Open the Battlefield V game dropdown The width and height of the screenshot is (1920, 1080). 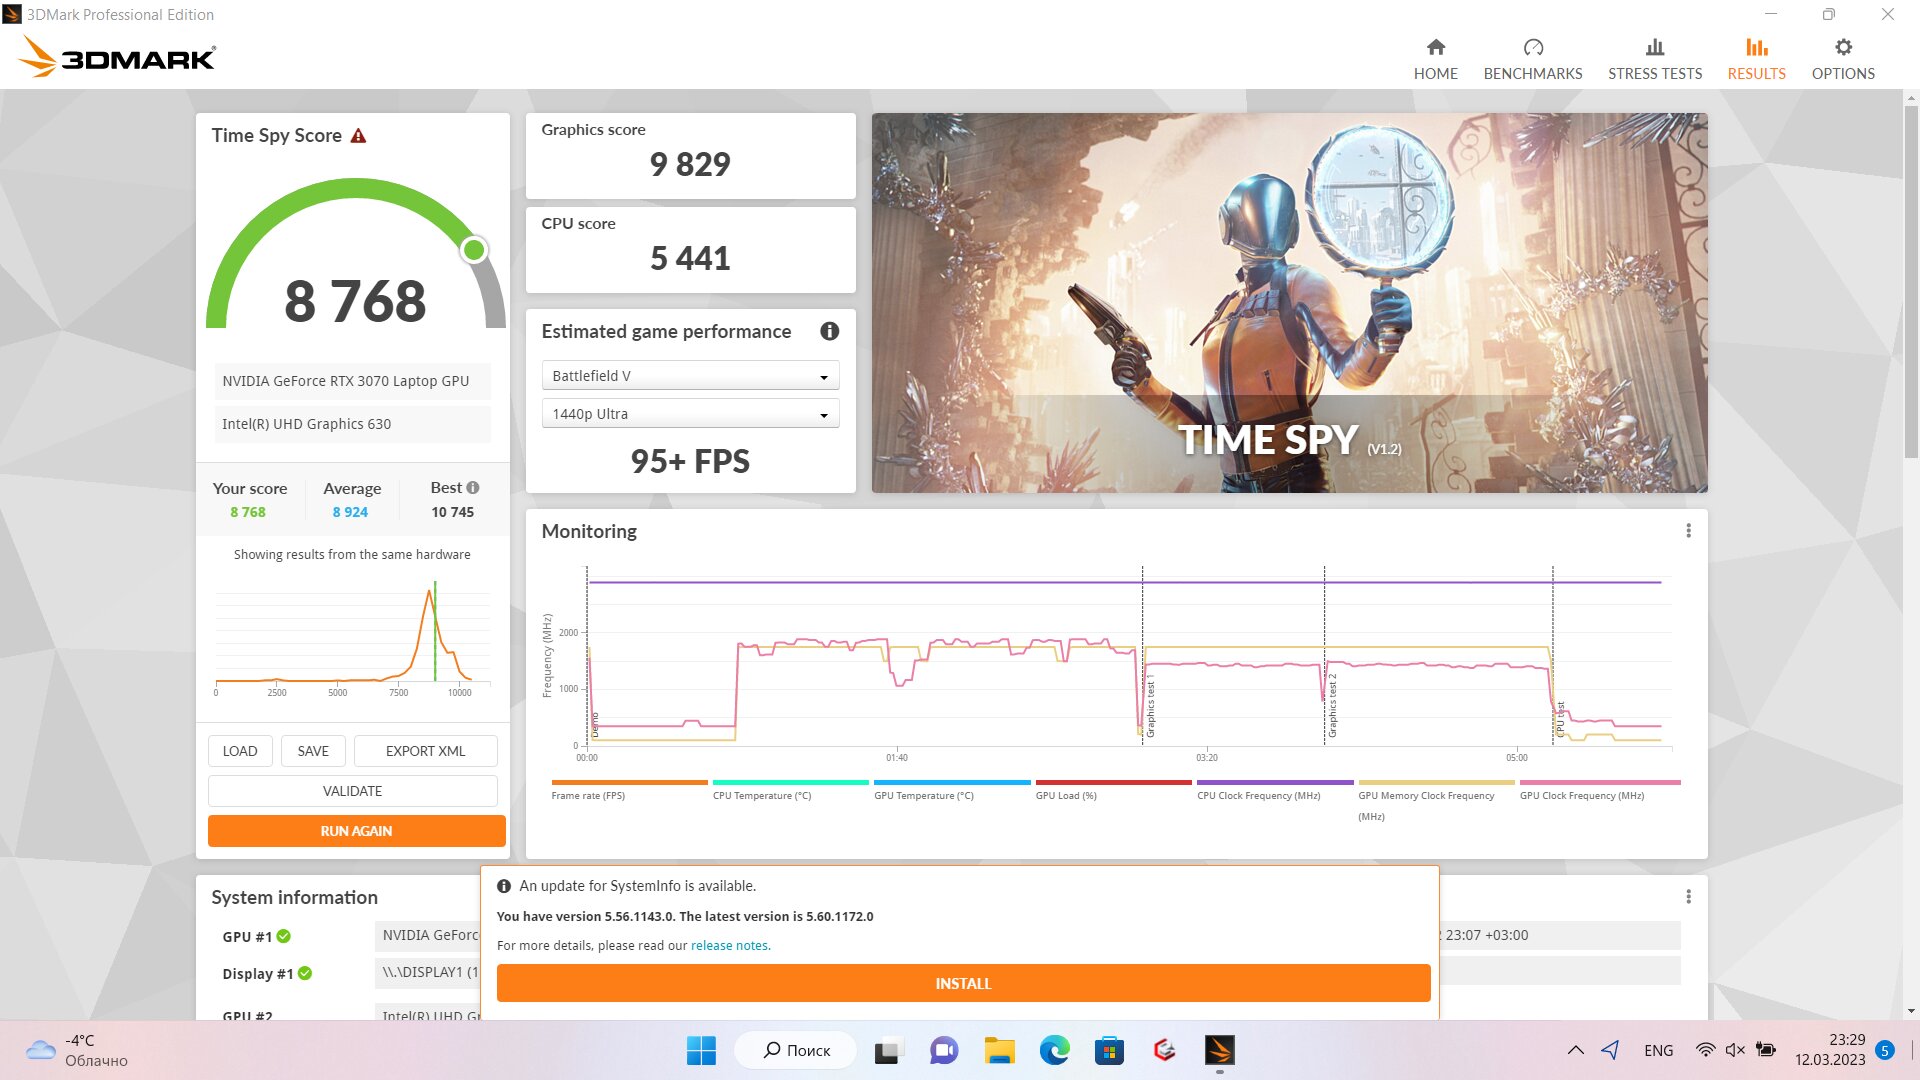690,376
